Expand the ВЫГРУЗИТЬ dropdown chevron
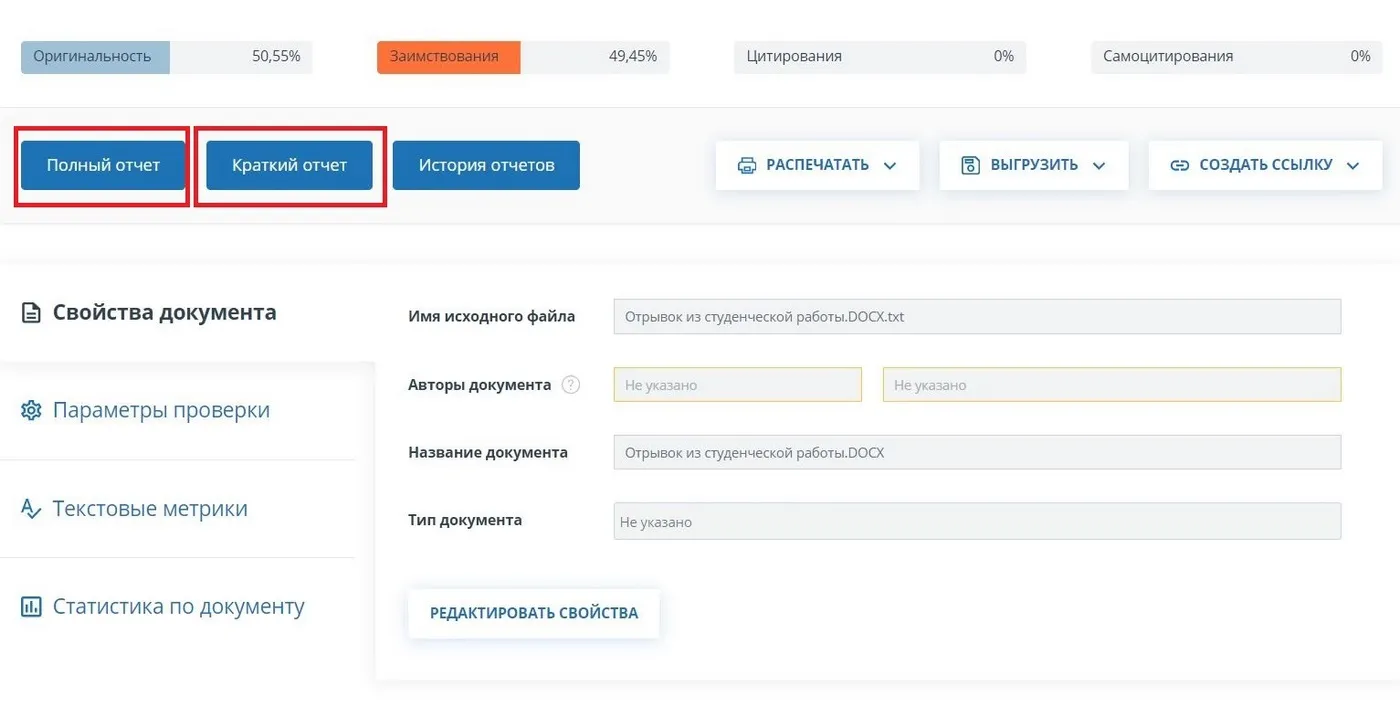The width and height of the screenshot is (1400, 728). pyautogui.click(x=1099, y=166)
